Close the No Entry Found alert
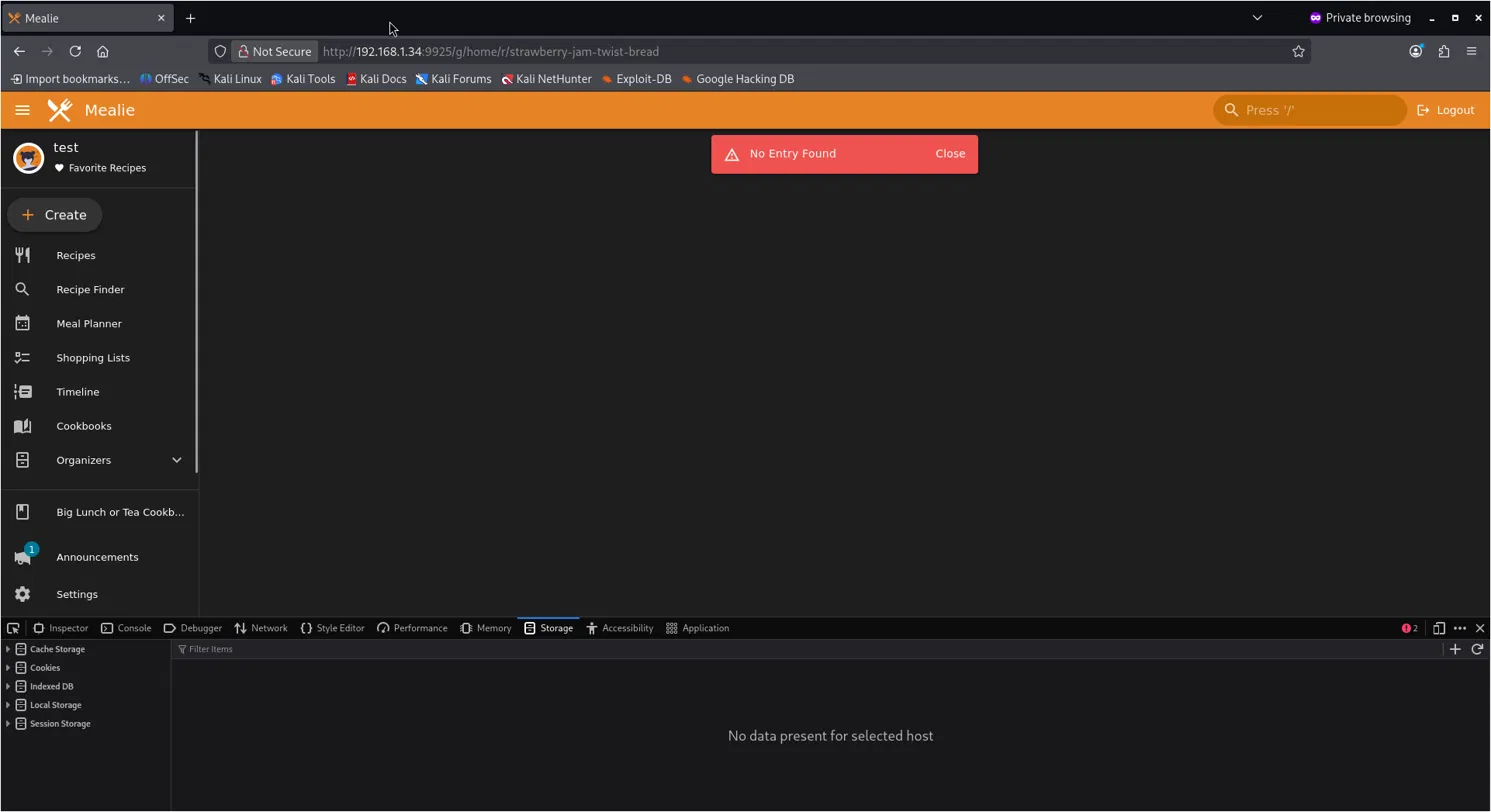 click(x=950, y=154)
